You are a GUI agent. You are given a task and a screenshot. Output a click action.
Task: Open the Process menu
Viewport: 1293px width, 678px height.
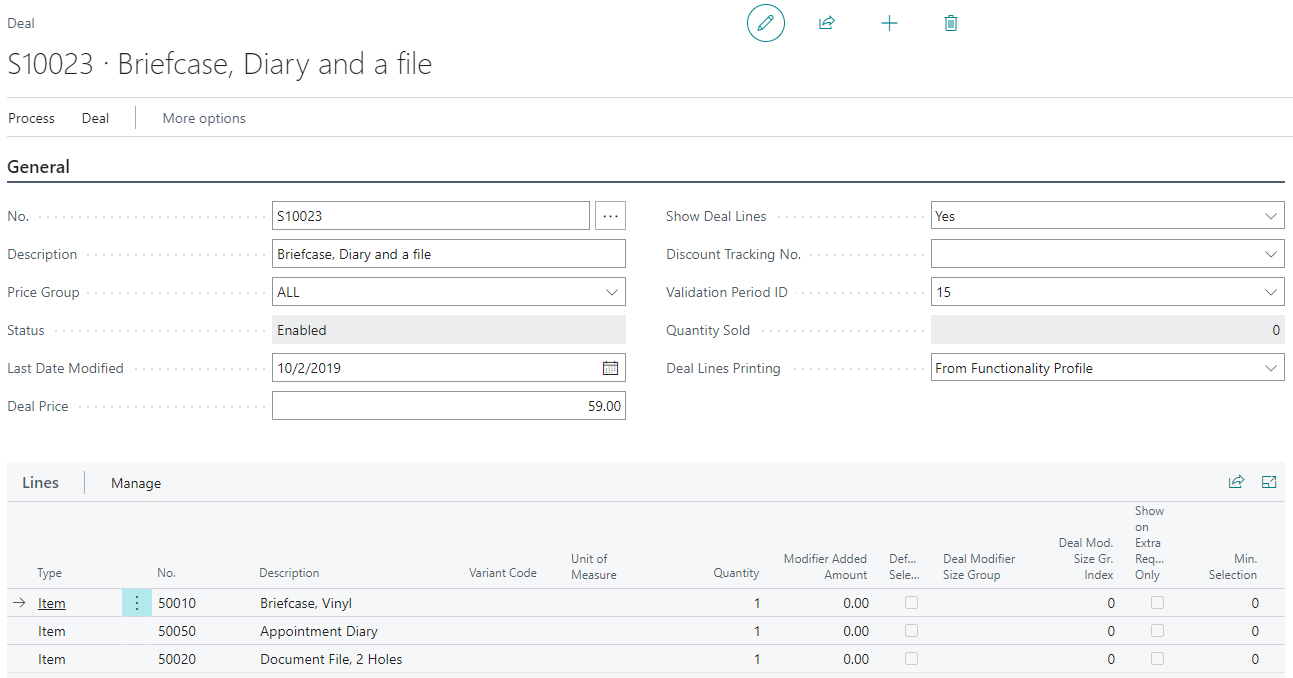pos(32,118)
